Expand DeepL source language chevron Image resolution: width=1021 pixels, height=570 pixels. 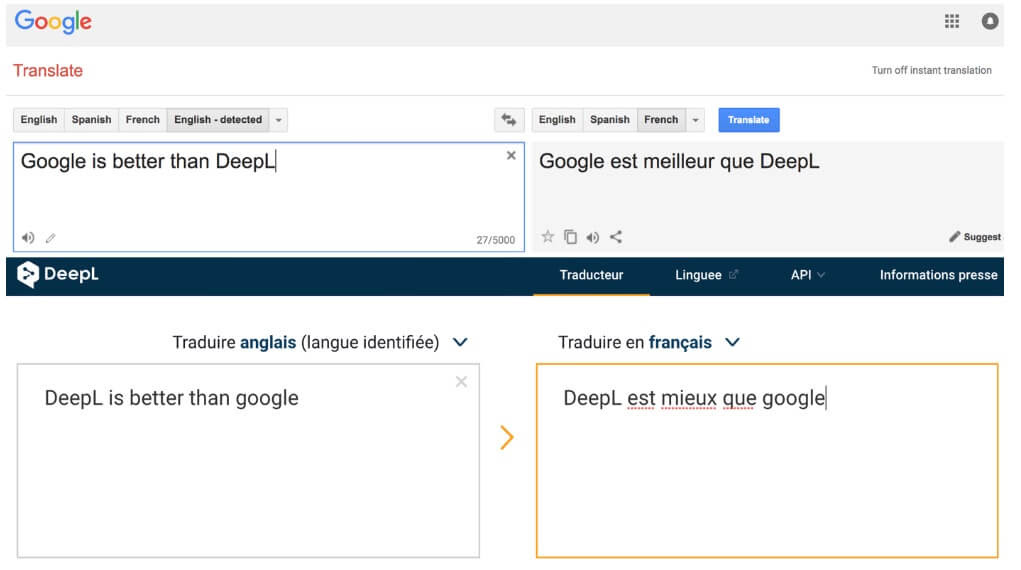(460, 342)
